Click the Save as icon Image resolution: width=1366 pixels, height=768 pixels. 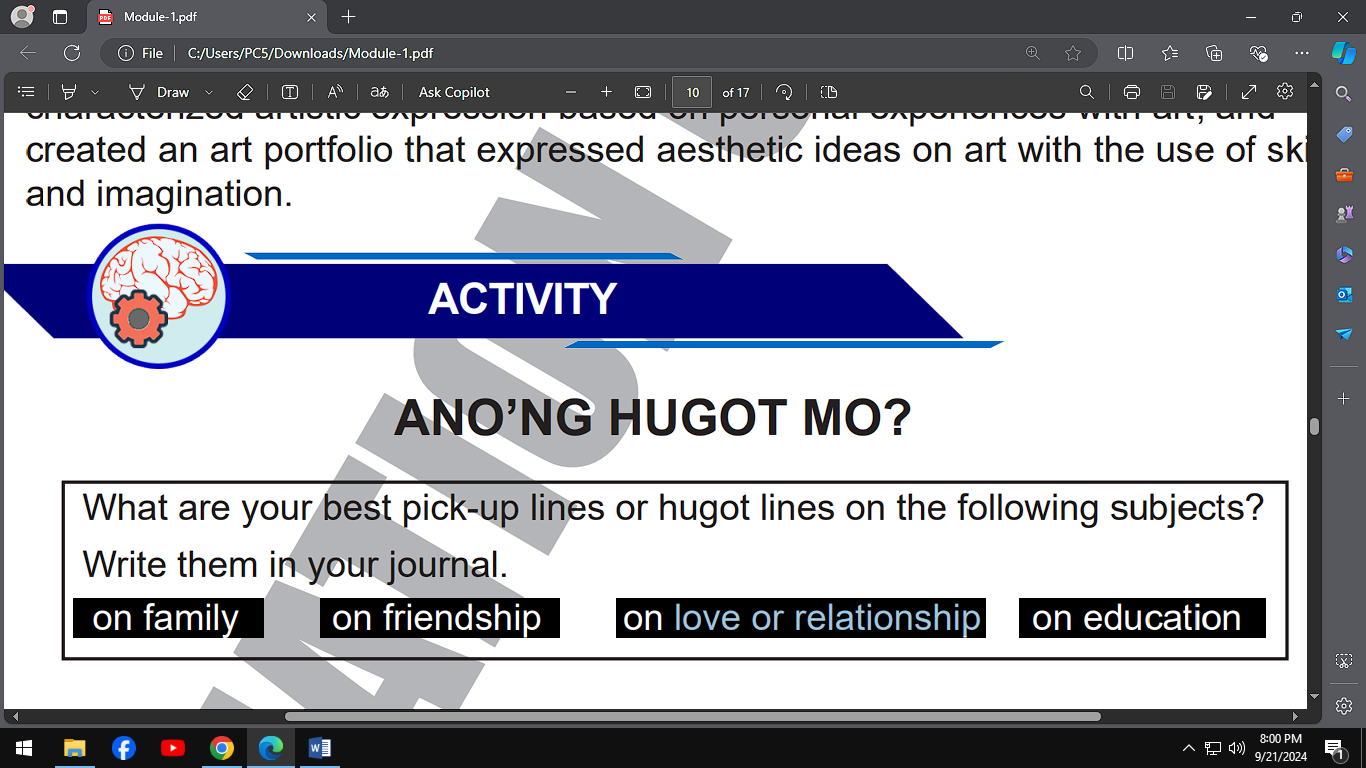1205,92
